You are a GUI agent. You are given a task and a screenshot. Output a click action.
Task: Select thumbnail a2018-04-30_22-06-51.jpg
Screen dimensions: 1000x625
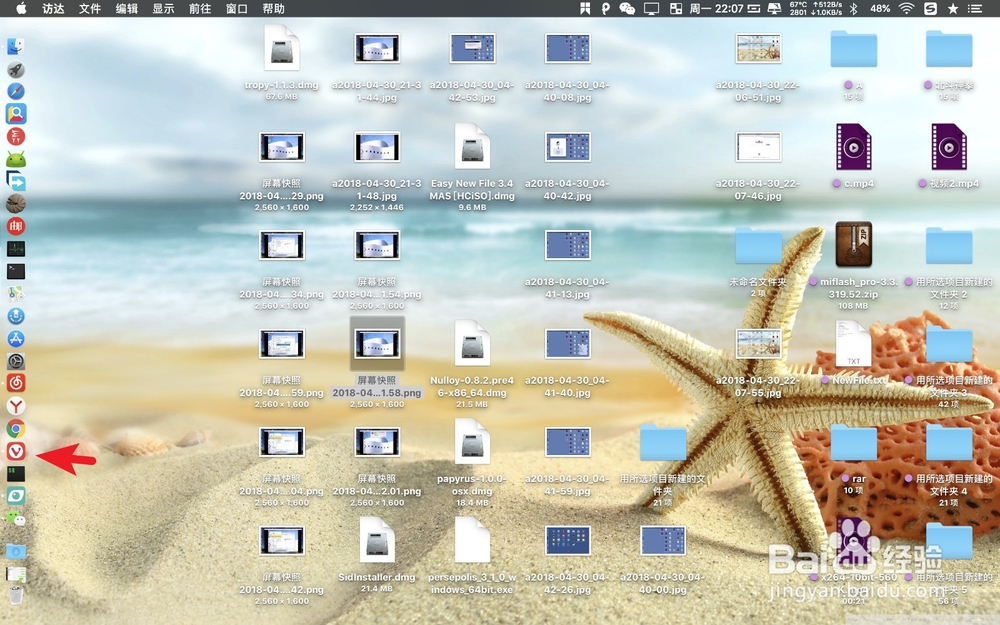click(x=758, y=48)
